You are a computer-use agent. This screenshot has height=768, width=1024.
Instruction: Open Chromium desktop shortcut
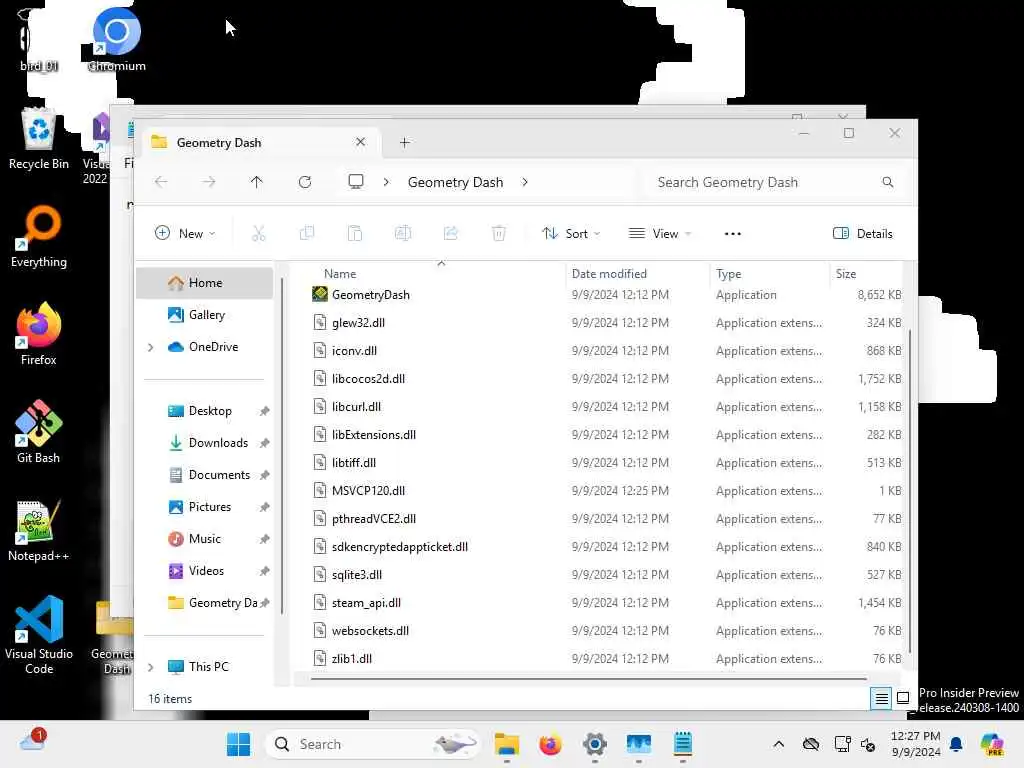(116, 39)
